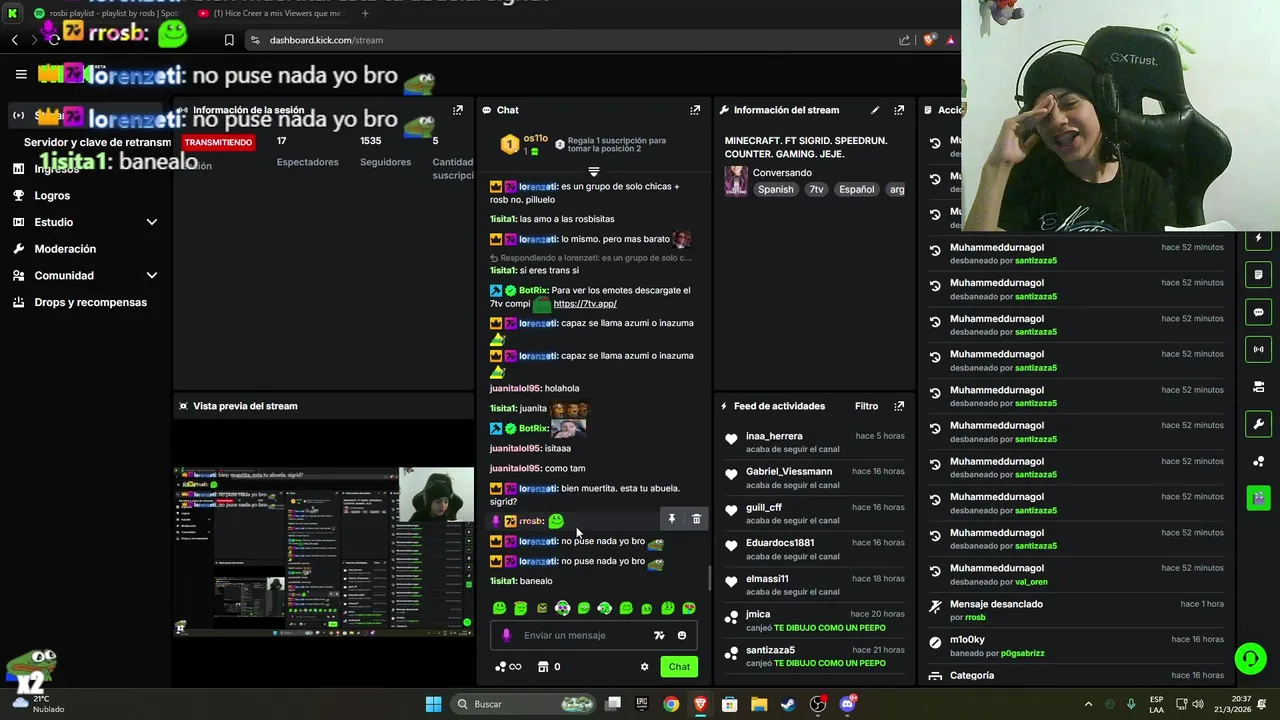Click juanitalol95 username on the holahola message
The width and height of the screenshot is (1280, 720).
tap(515, 388)
